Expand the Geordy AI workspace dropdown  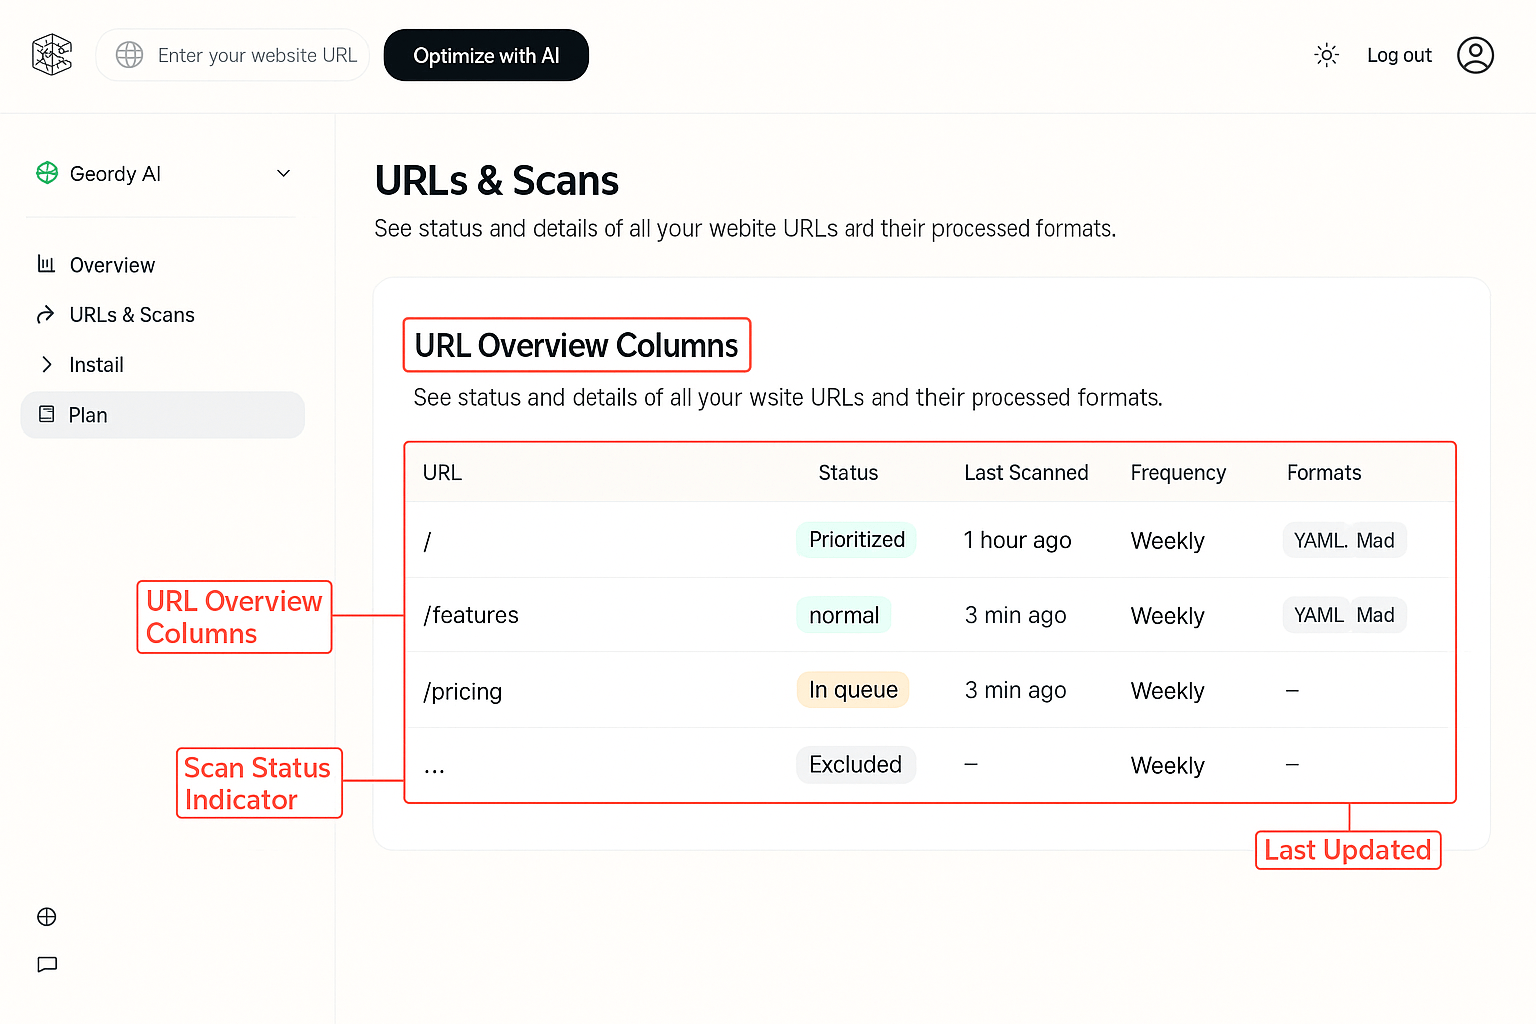coord(283,172)
